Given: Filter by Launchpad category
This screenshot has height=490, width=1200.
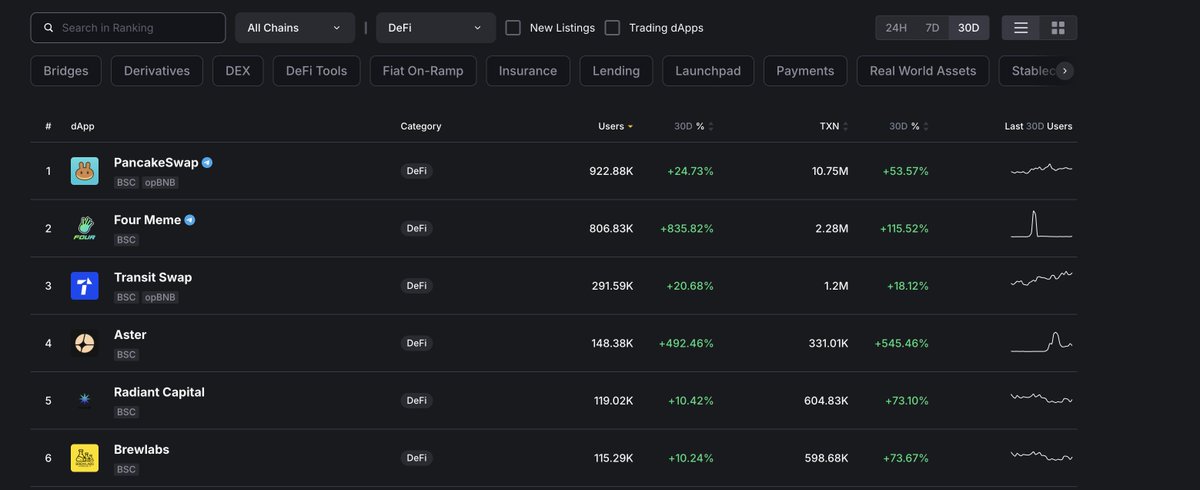Looking at the screenshot, I should point(708,71).
